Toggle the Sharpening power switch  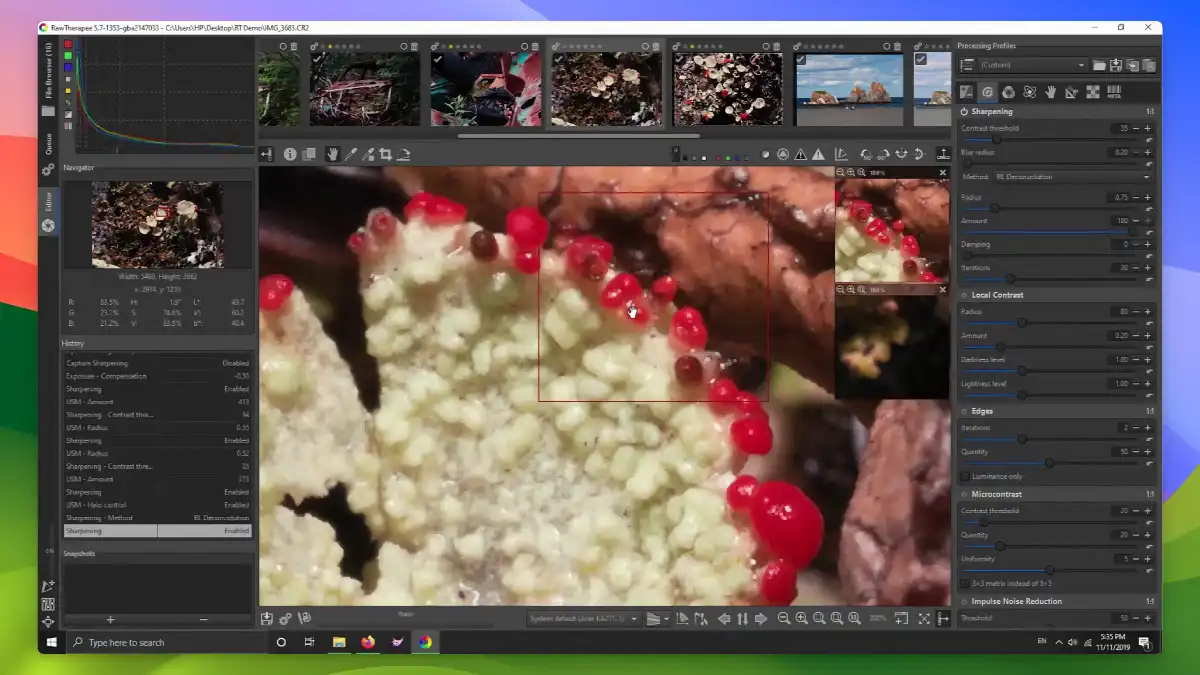coord(963,111)
